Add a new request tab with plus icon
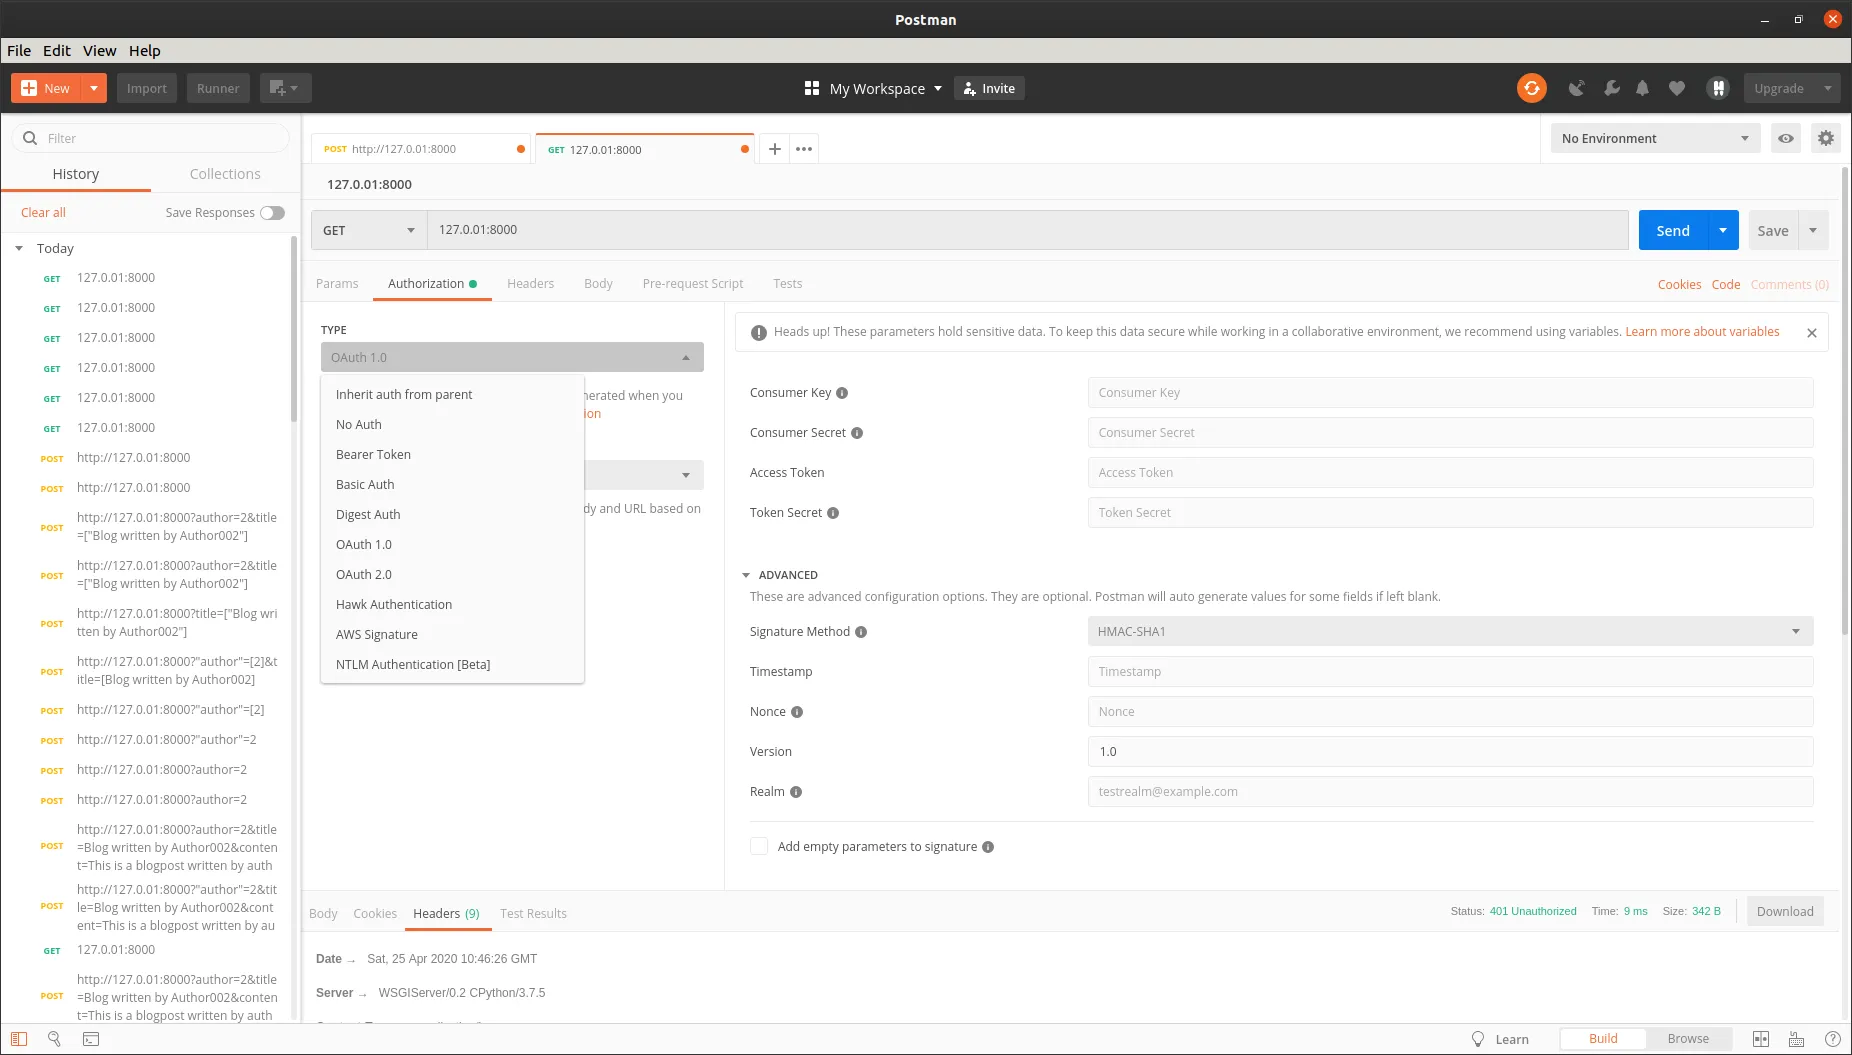The height and width of the screenshot is (1055, 1852). click(x=774, y=149)
